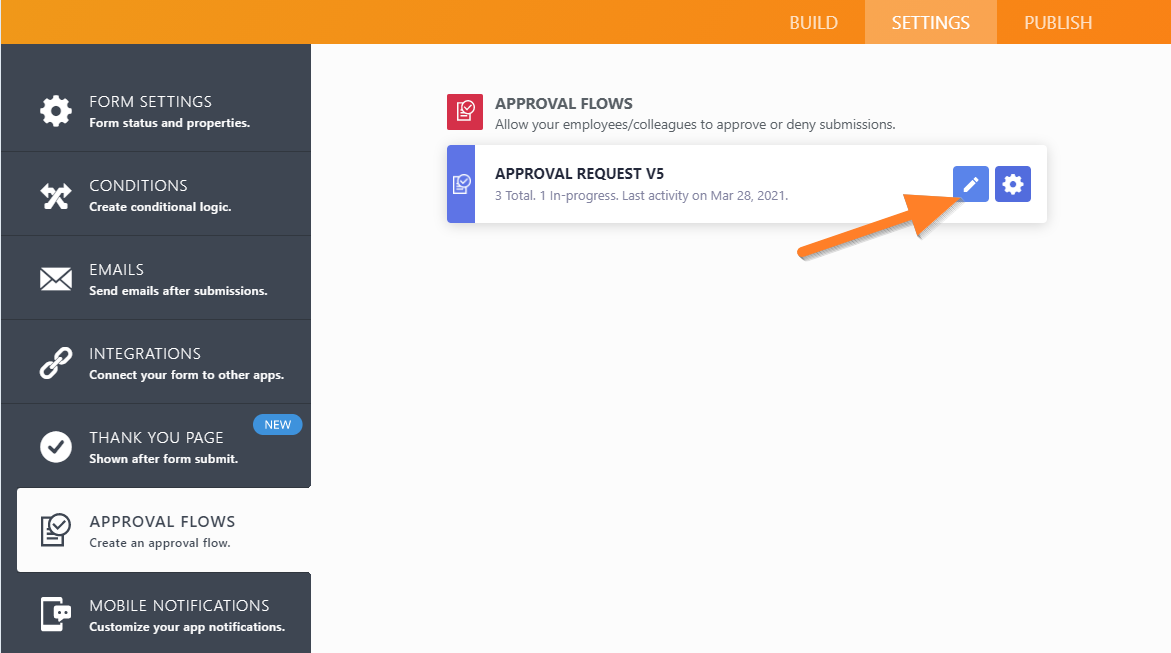Click the Approval Flows sidebar document icon
The width and height of the screenshot is (1171, 653).
coord(56,530)
